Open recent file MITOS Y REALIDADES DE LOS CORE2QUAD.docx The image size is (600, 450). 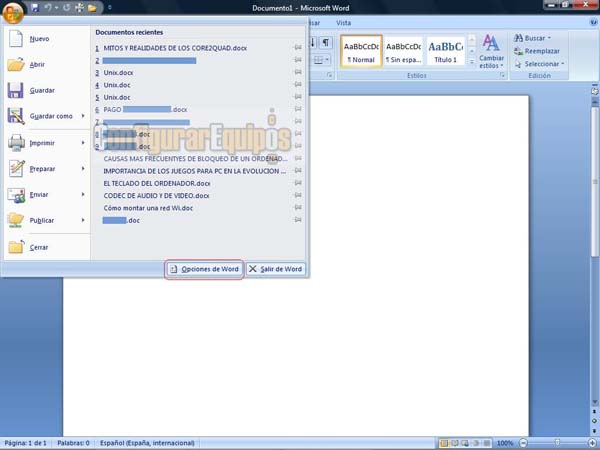pyautogui.click(x=175, y=48)
